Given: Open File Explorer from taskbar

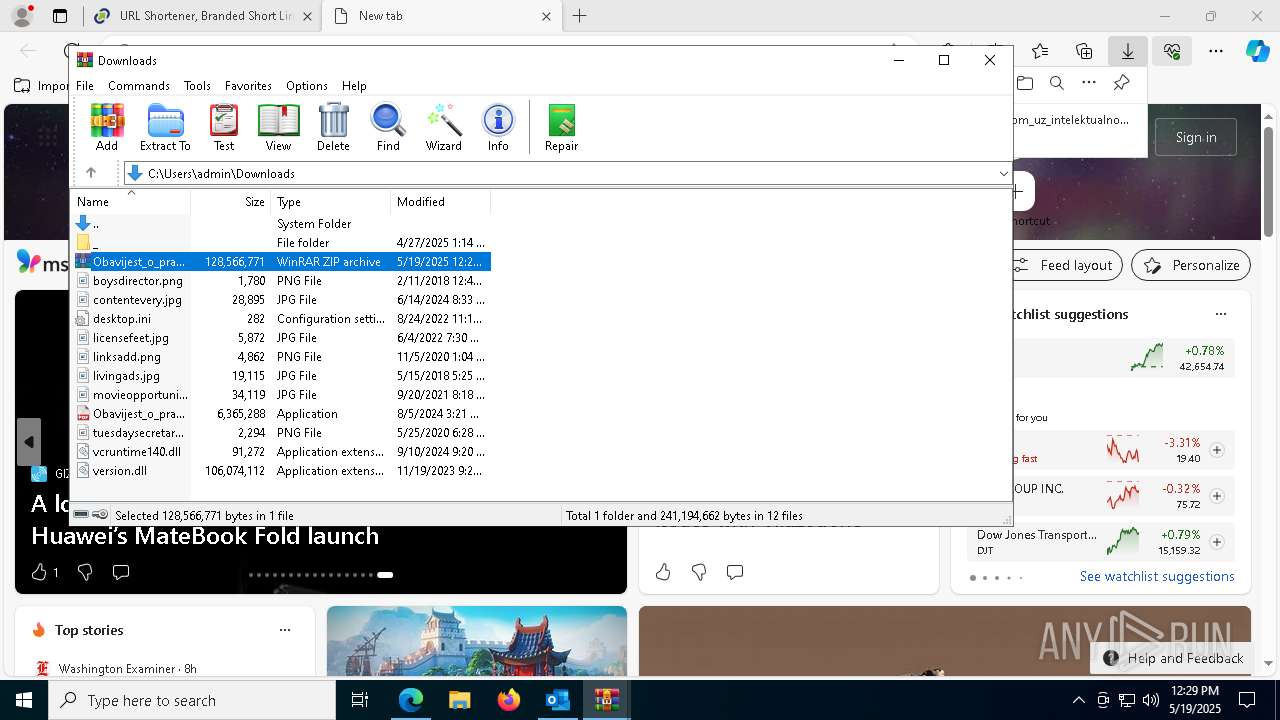Looking at the screenshot, I should click(460, 700).
